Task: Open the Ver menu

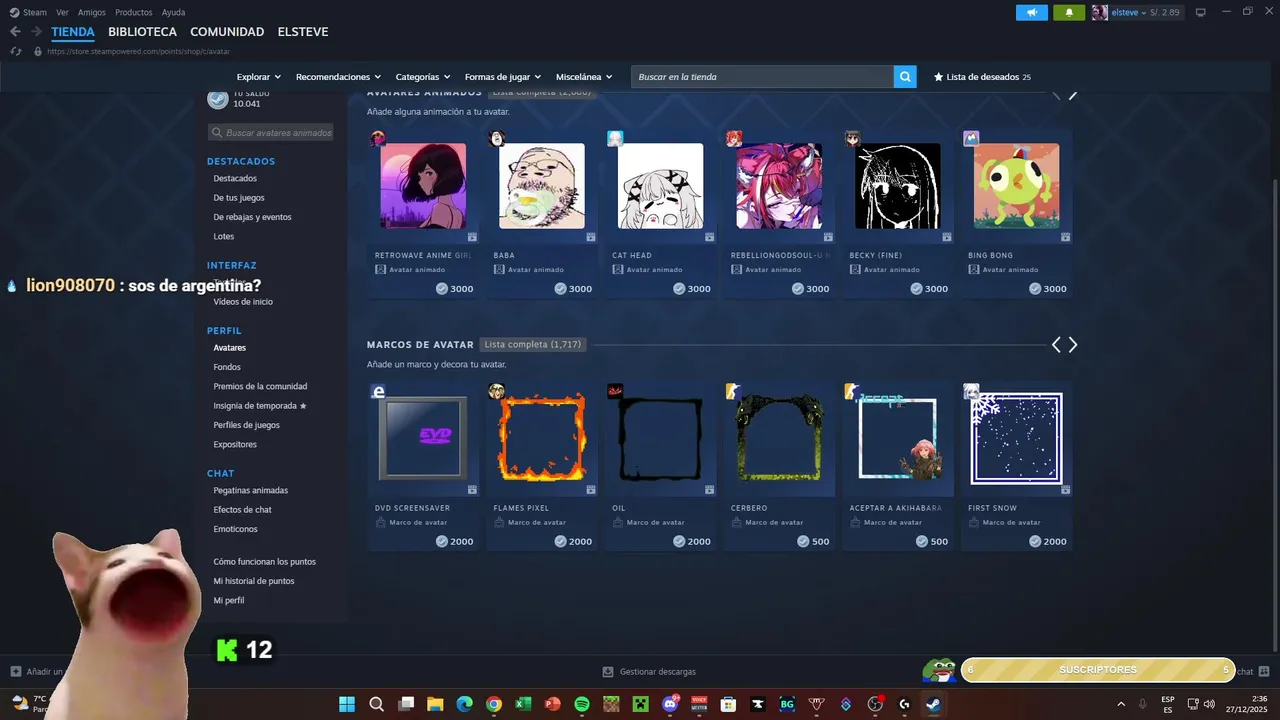Action: click(x=62, y=12)
